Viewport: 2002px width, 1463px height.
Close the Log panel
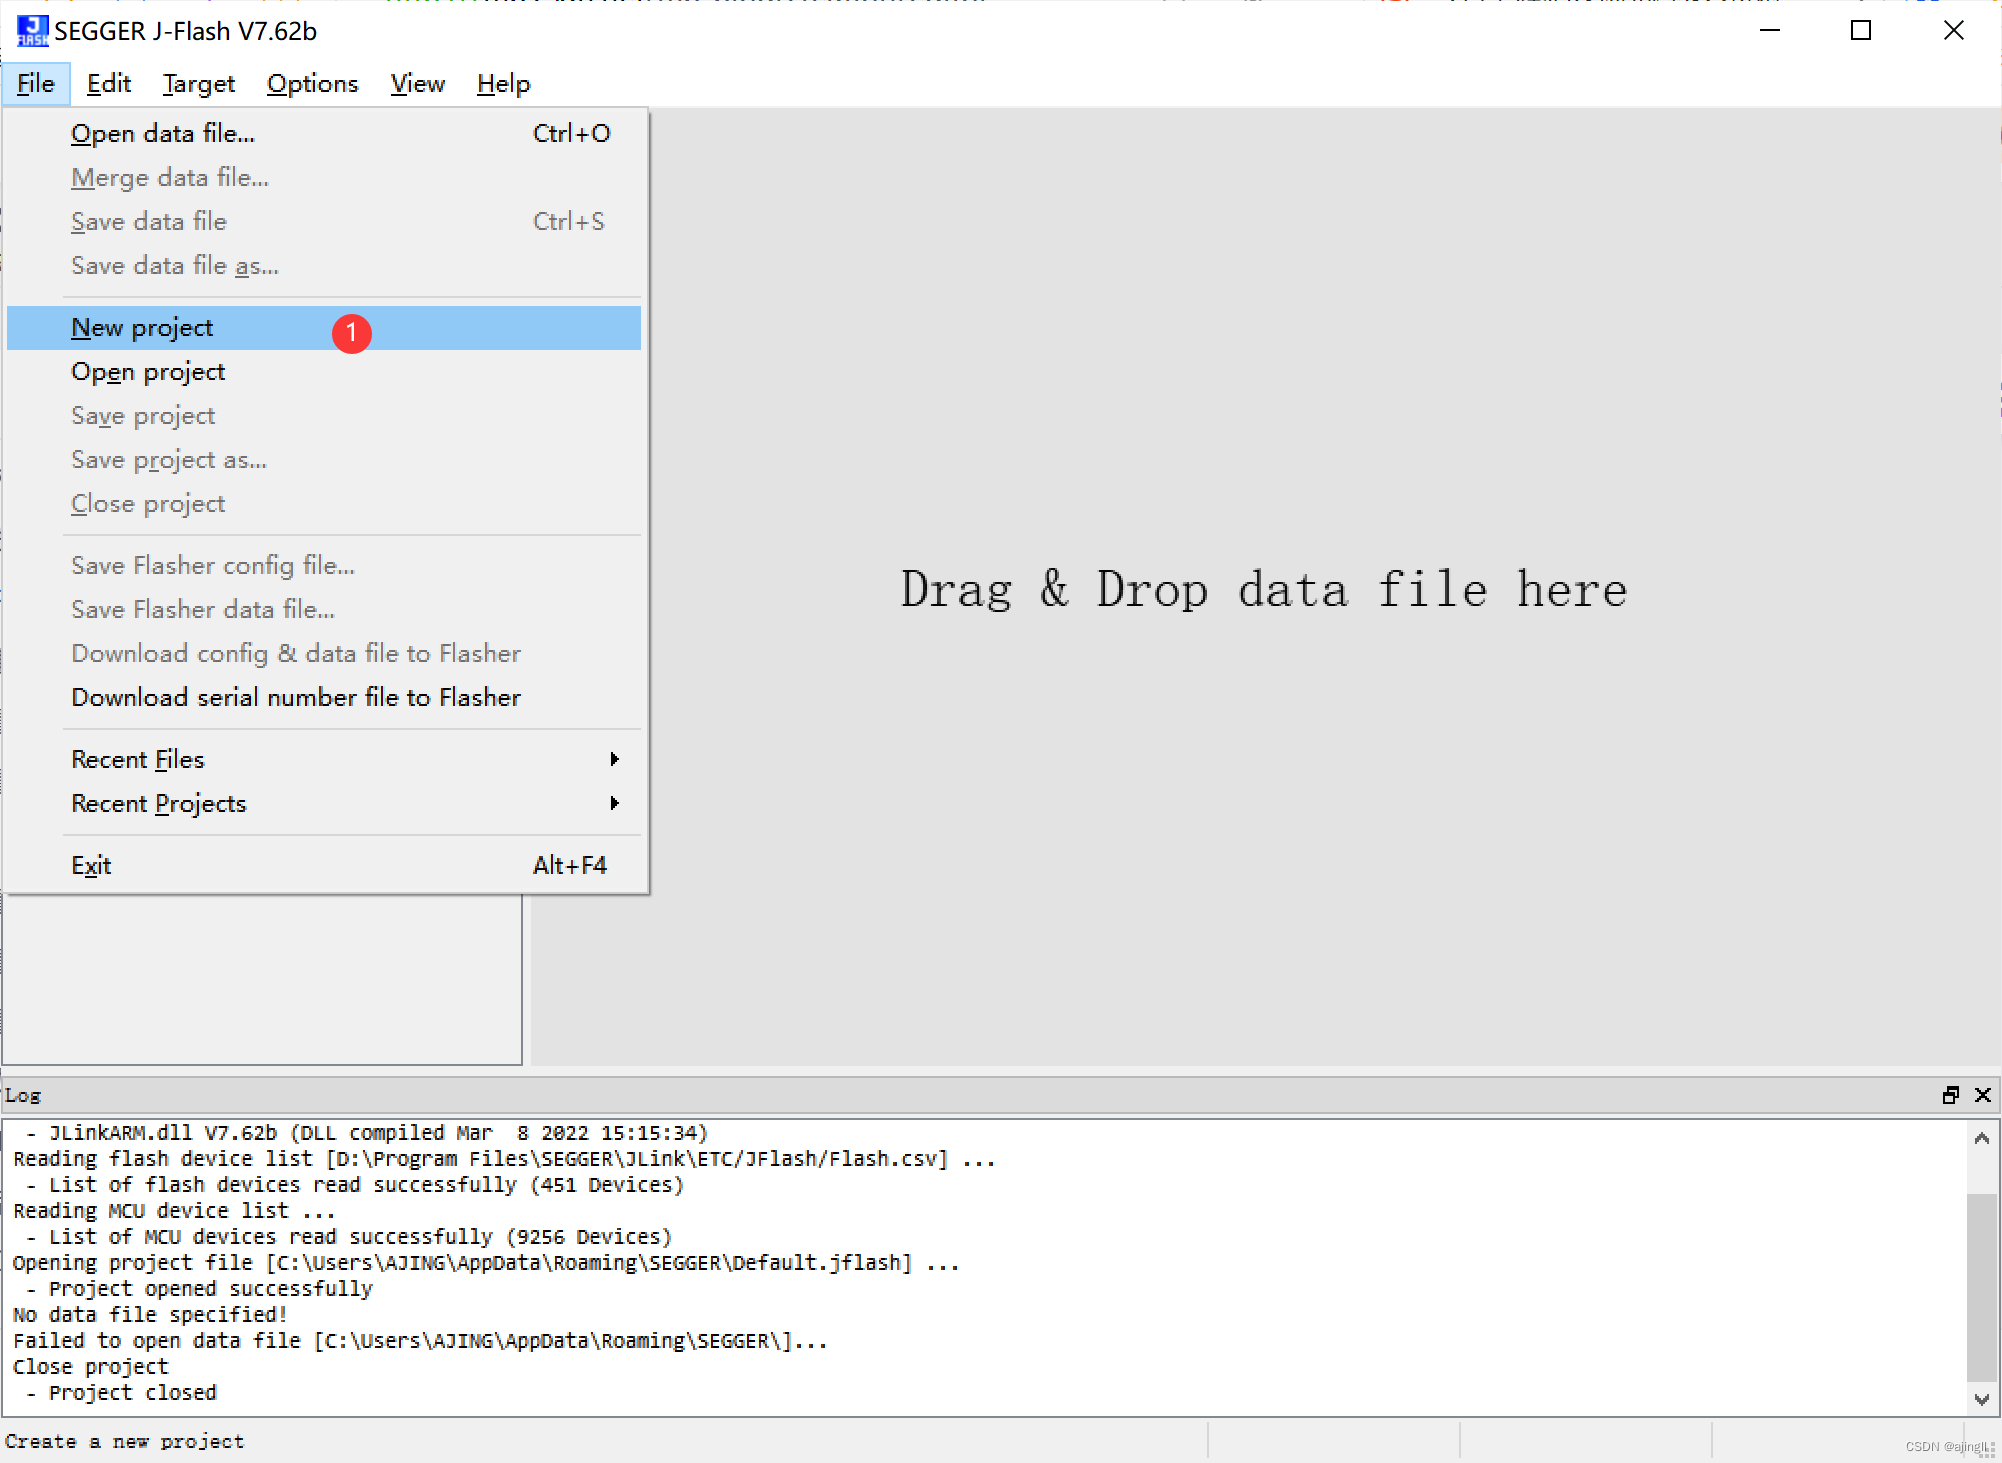tap(1982, 1095)
